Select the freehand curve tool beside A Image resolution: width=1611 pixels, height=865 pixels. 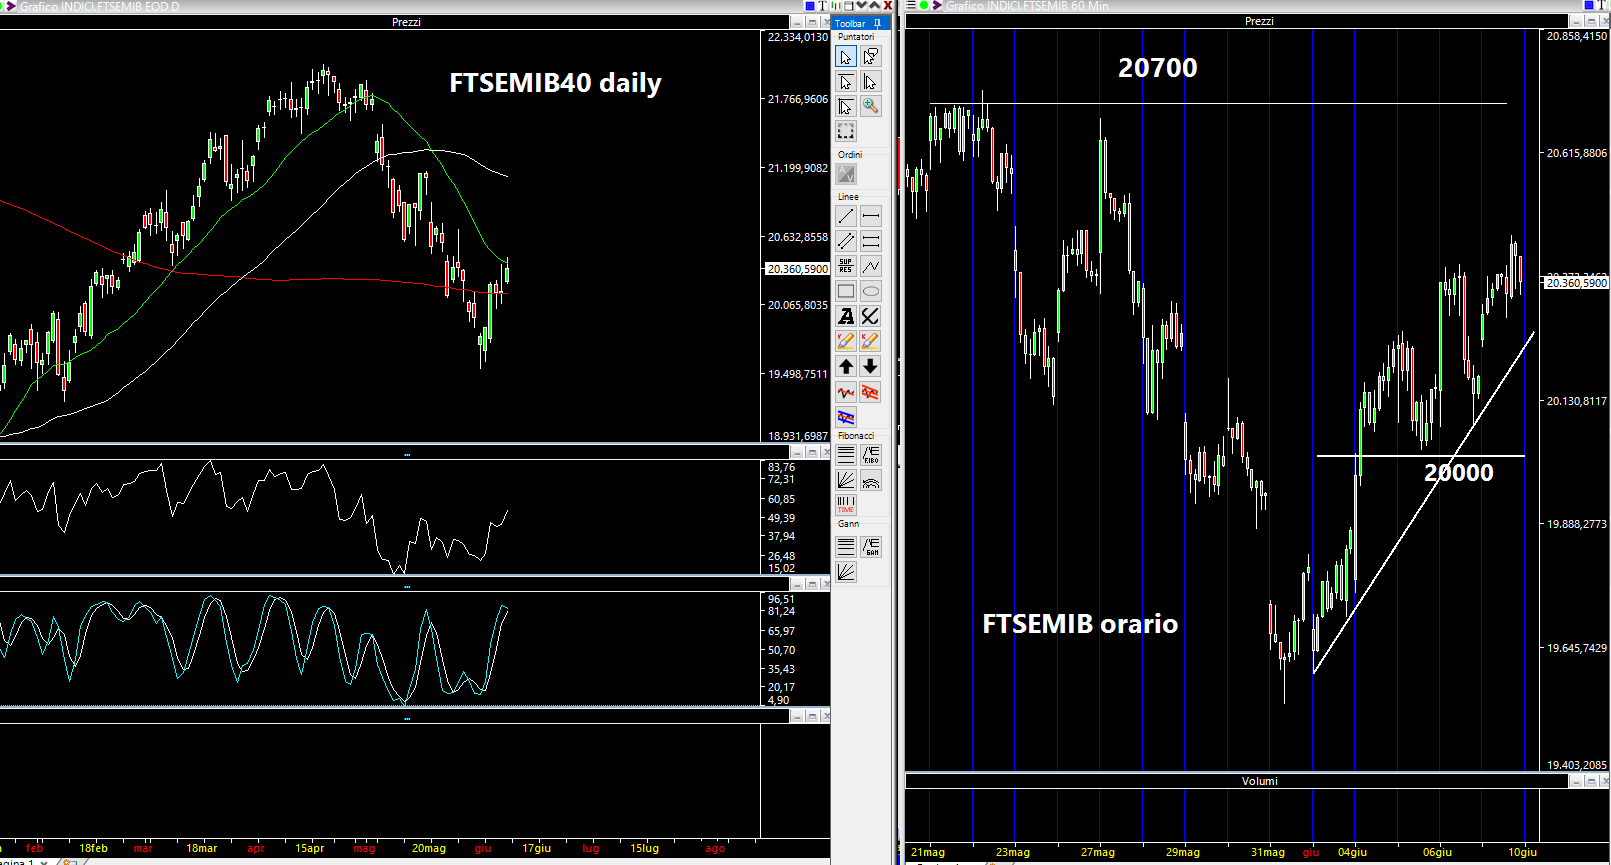(x=871, y=316)
